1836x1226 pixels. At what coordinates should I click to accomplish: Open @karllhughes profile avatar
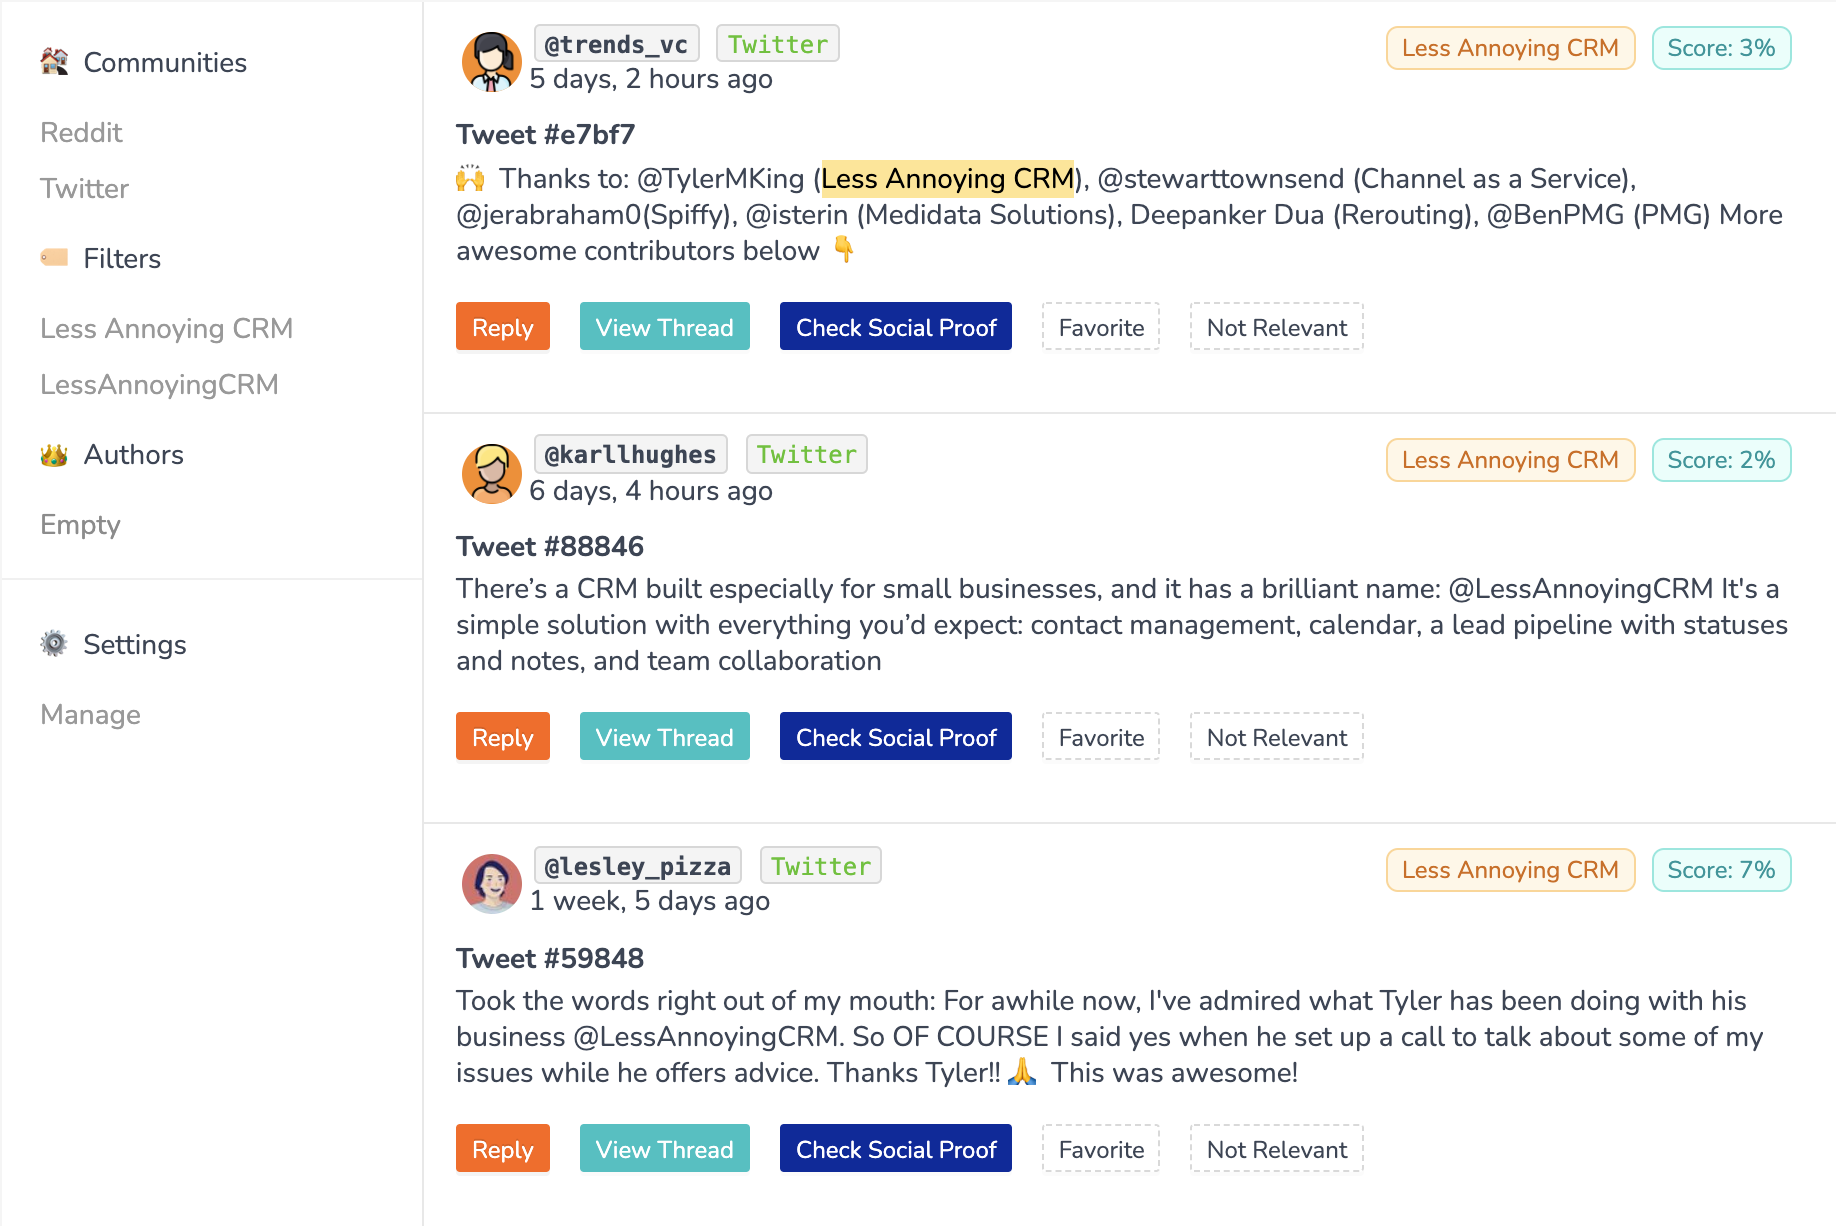(491, 473)
